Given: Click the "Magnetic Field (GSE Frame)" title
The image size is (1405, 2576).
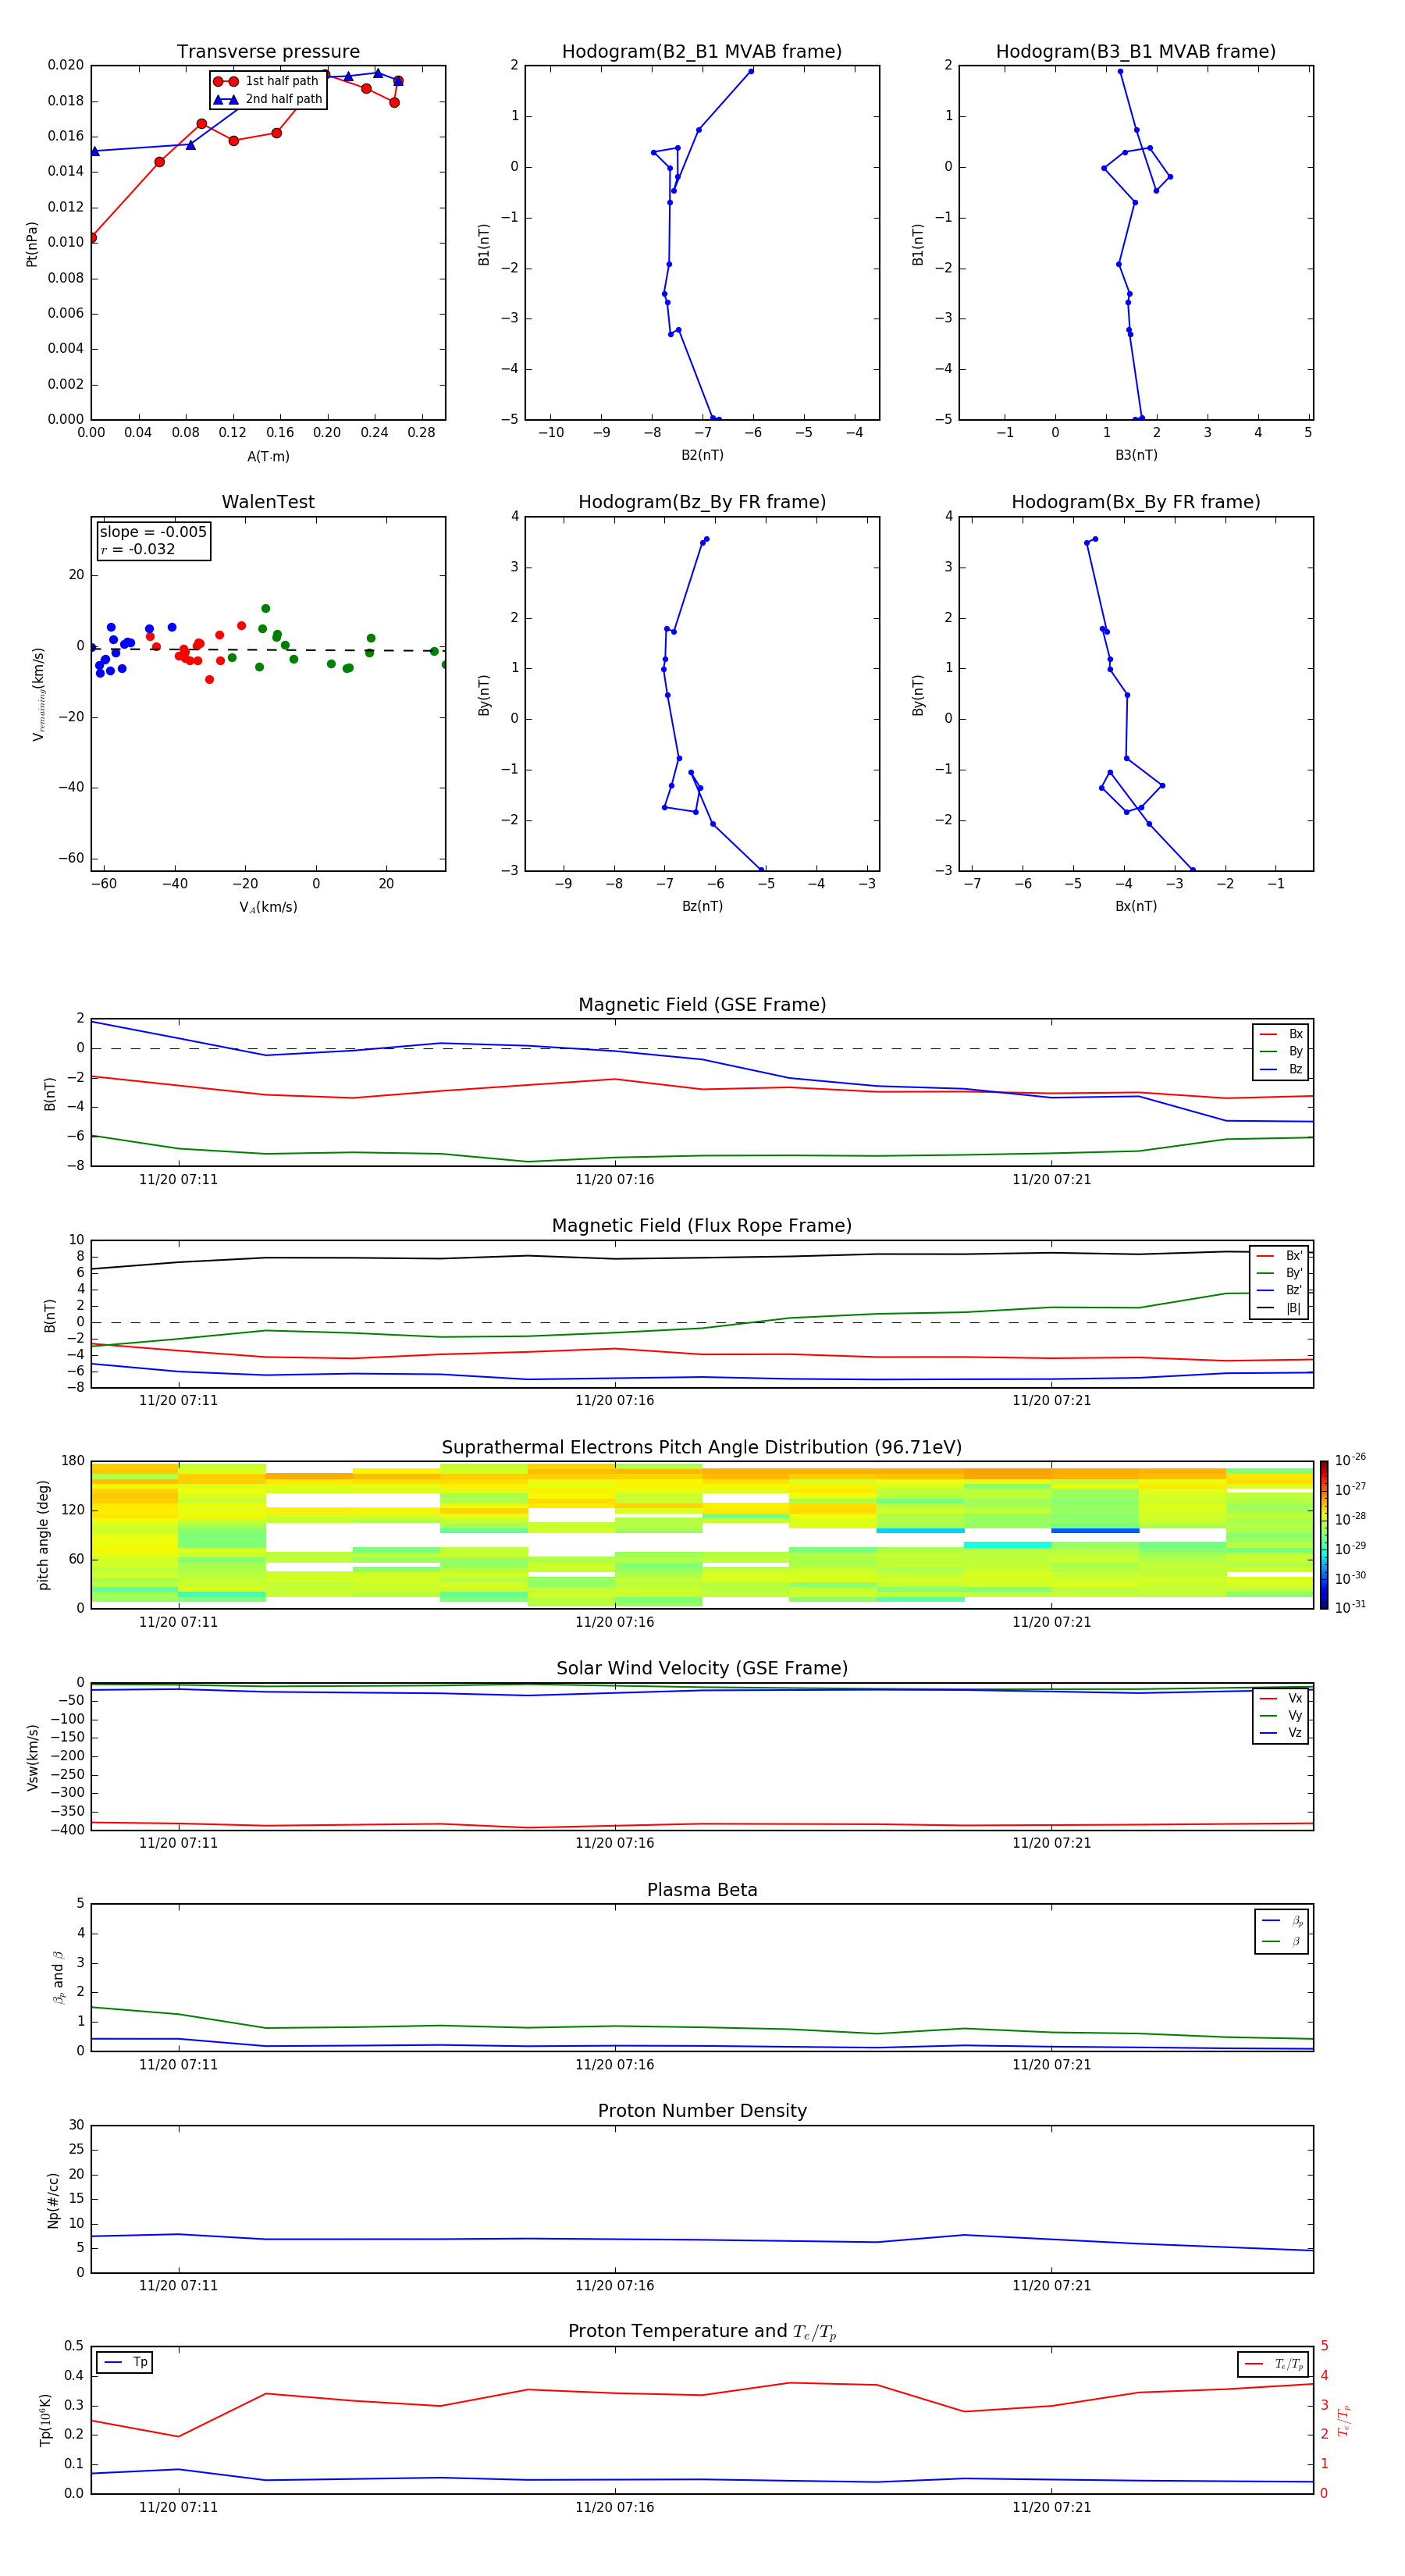Looking at the screenshot, I should (702, 1005).
